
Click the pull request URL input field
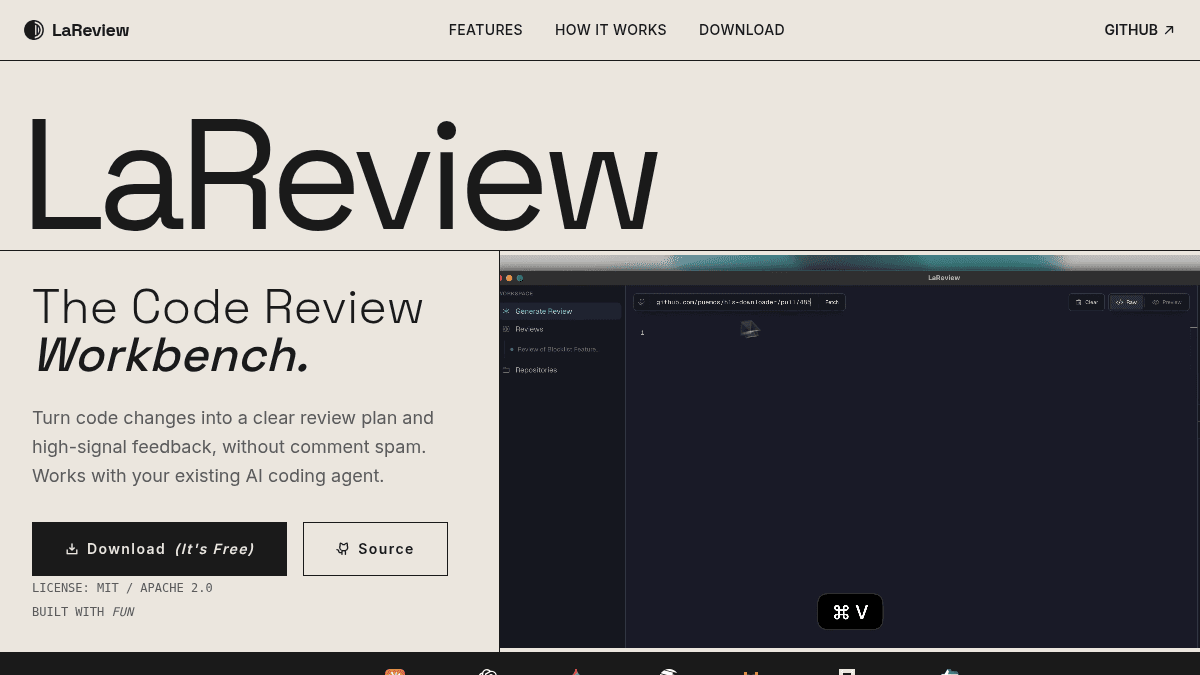click(x=732, y=302)
